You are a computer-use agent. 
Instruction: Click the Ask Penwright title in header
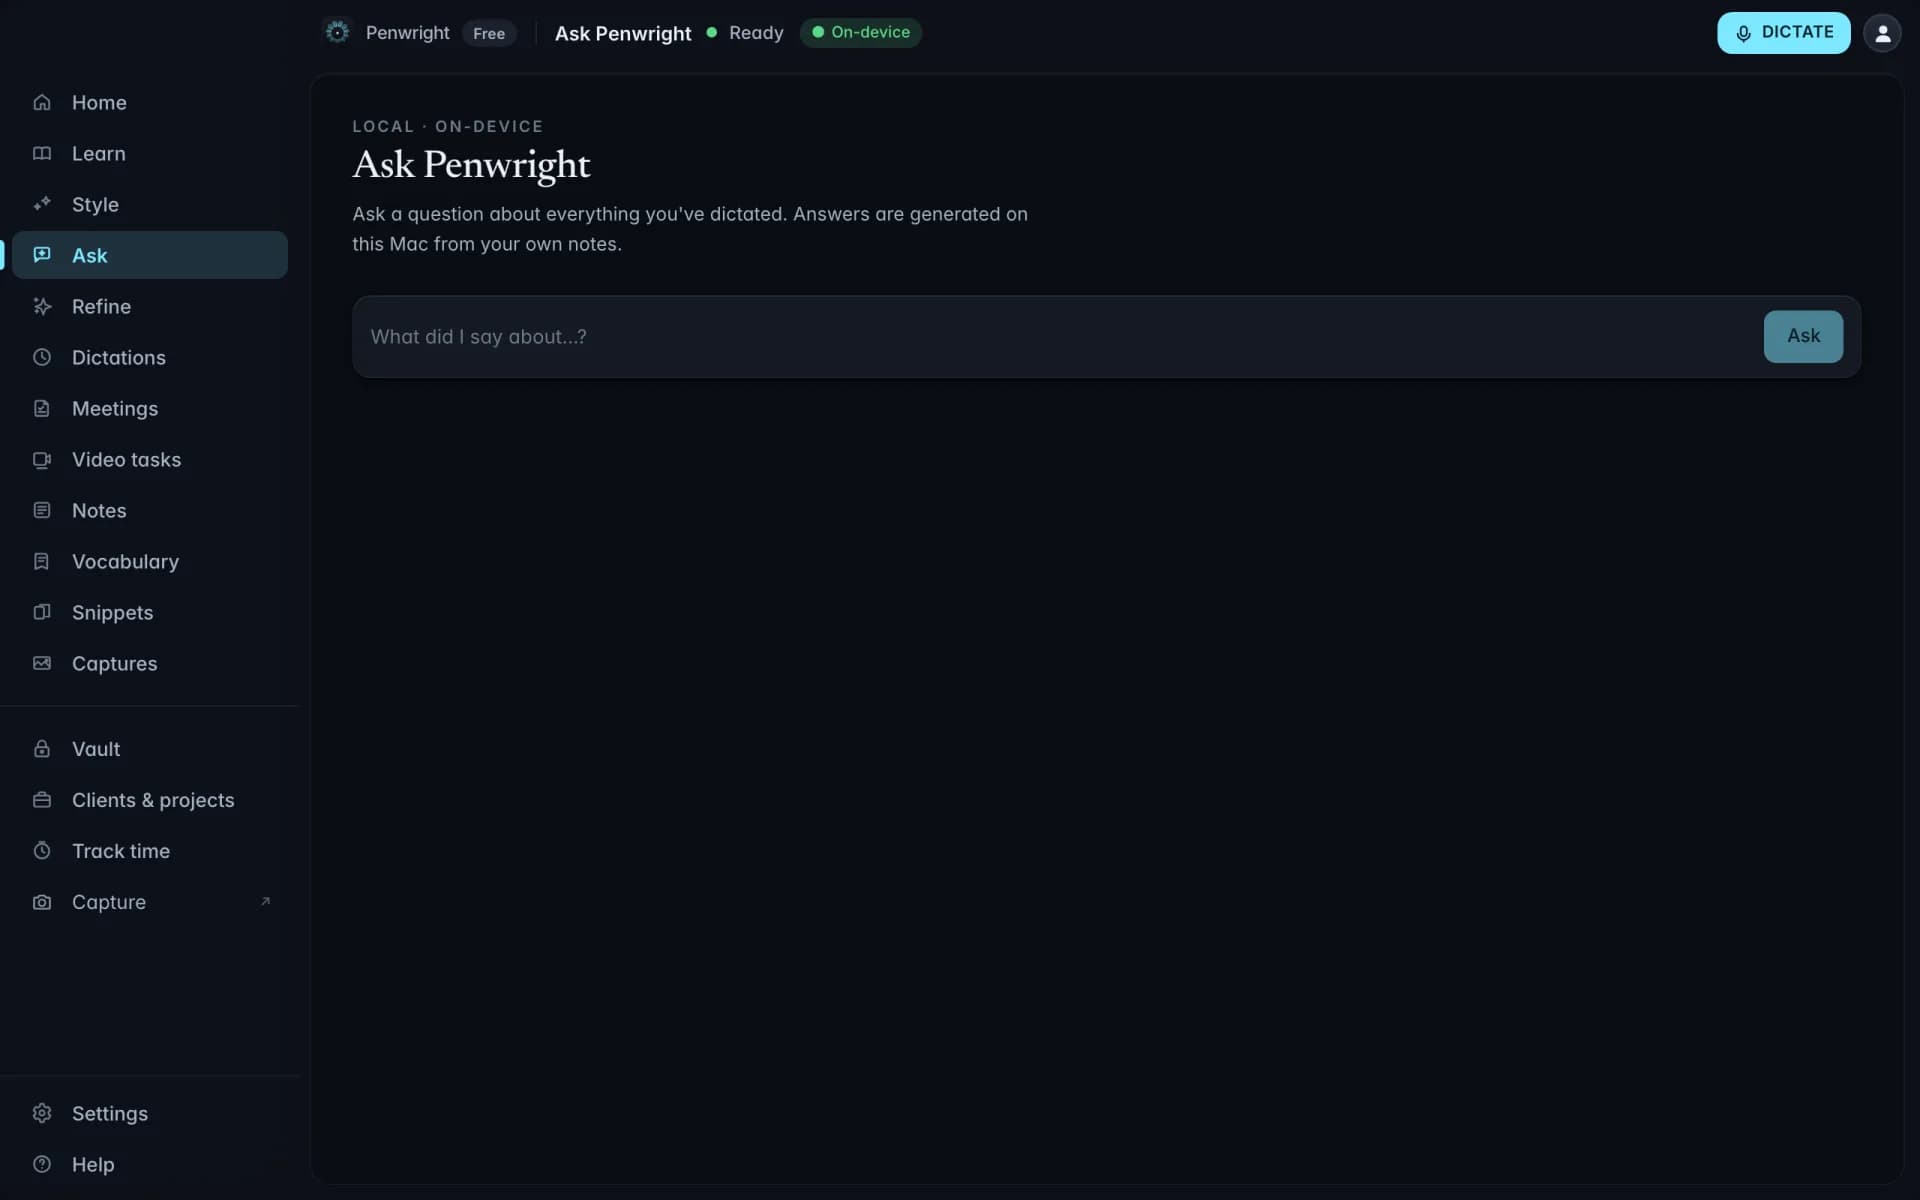tap(623, 33)
